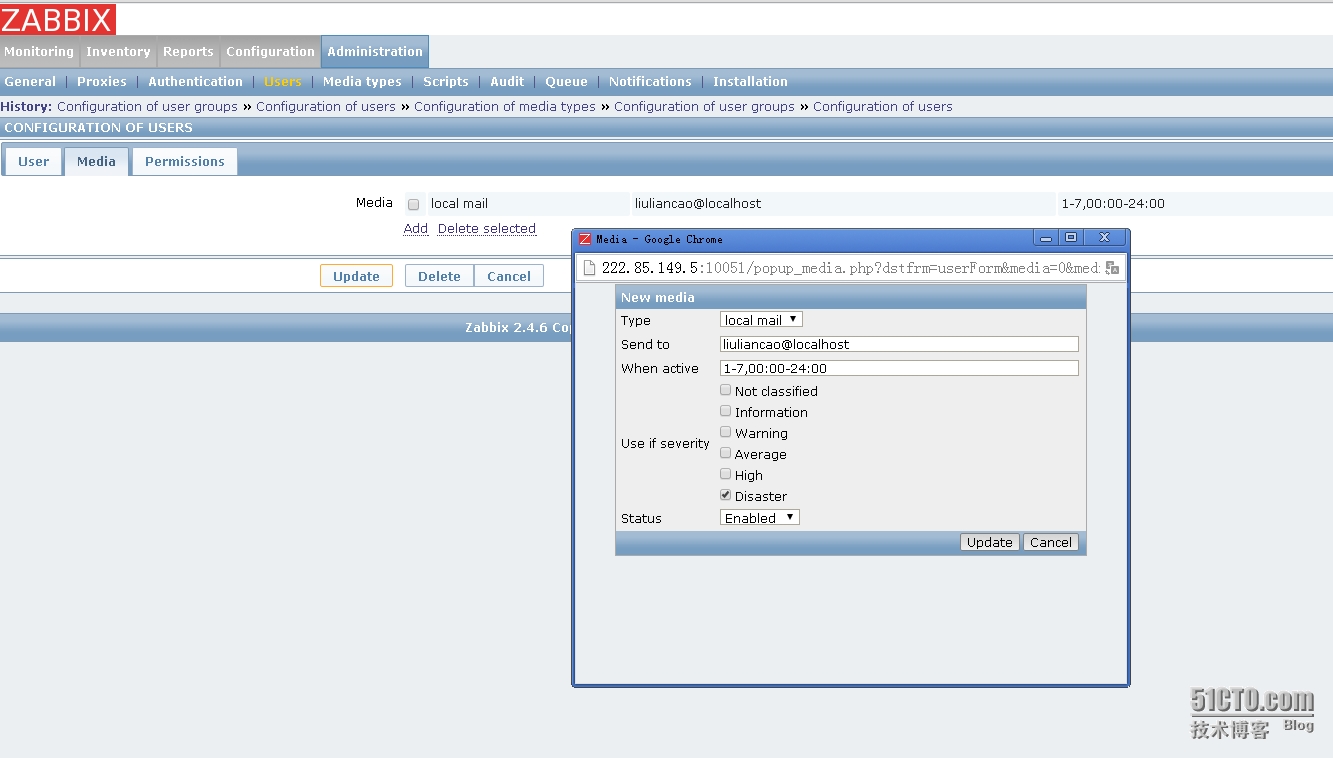Click the Update button below the Media tab
1333x758 pixels.
click(356, 276)
